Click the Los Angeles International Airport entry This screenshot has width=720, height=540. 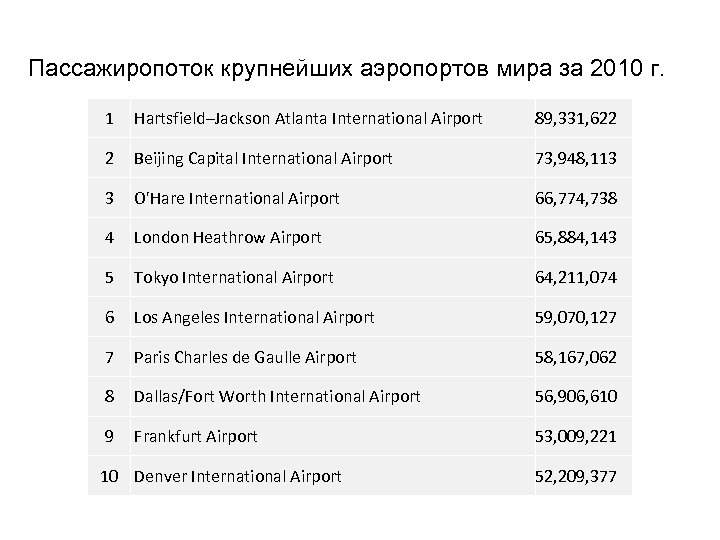254,317
